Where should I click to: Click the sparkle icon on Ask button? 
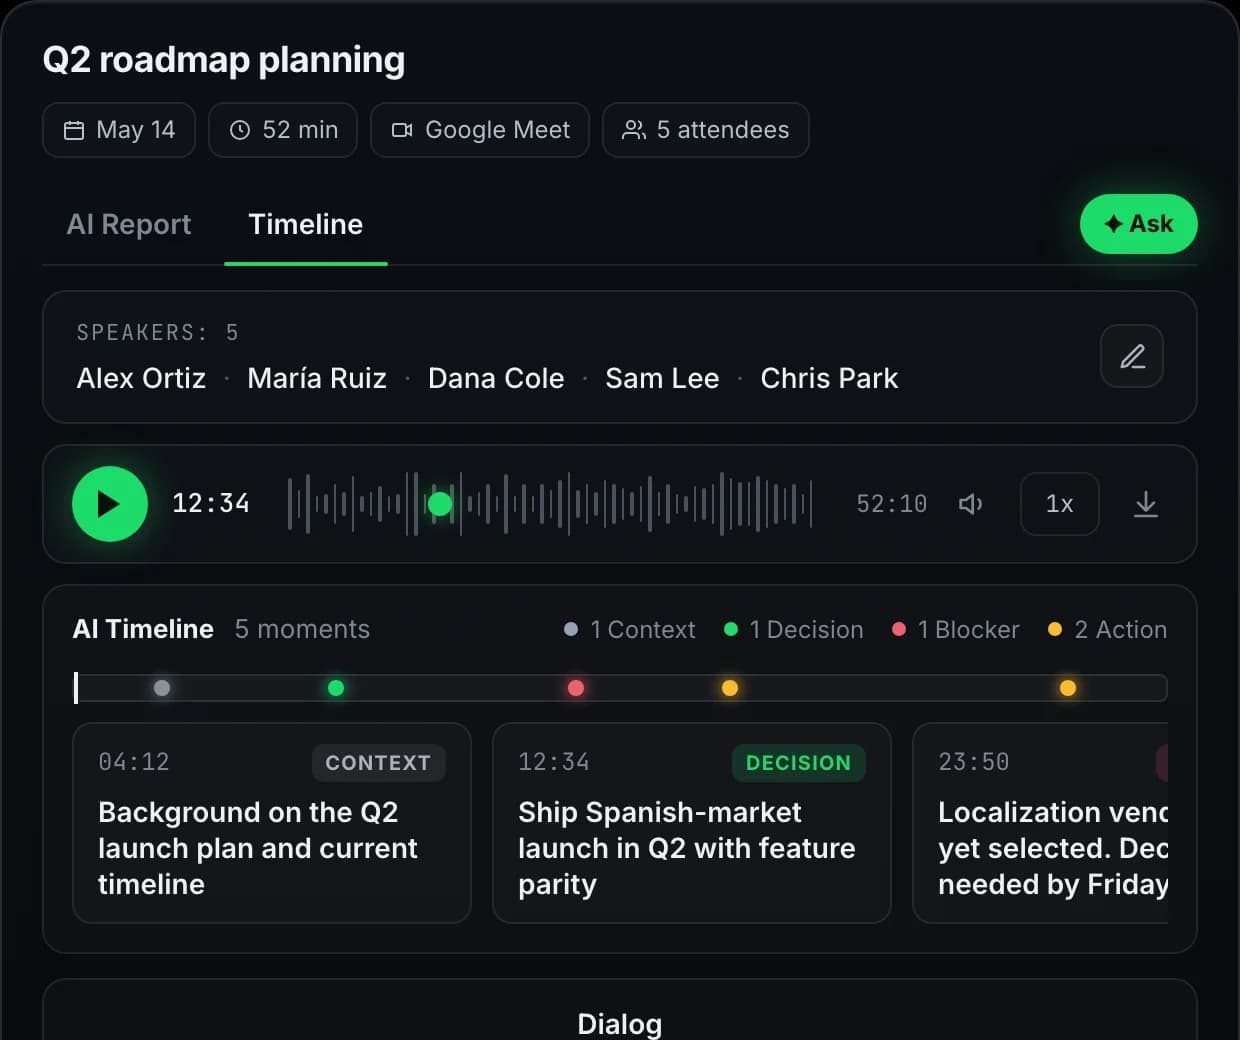(1113, 224)
